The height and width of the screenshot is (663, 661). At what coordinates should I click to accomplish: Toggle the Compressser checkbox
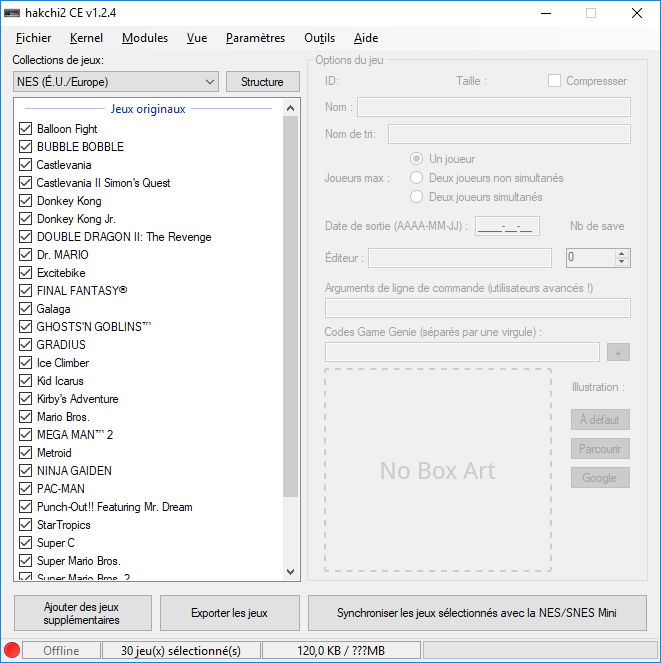(x=554, y=81)
